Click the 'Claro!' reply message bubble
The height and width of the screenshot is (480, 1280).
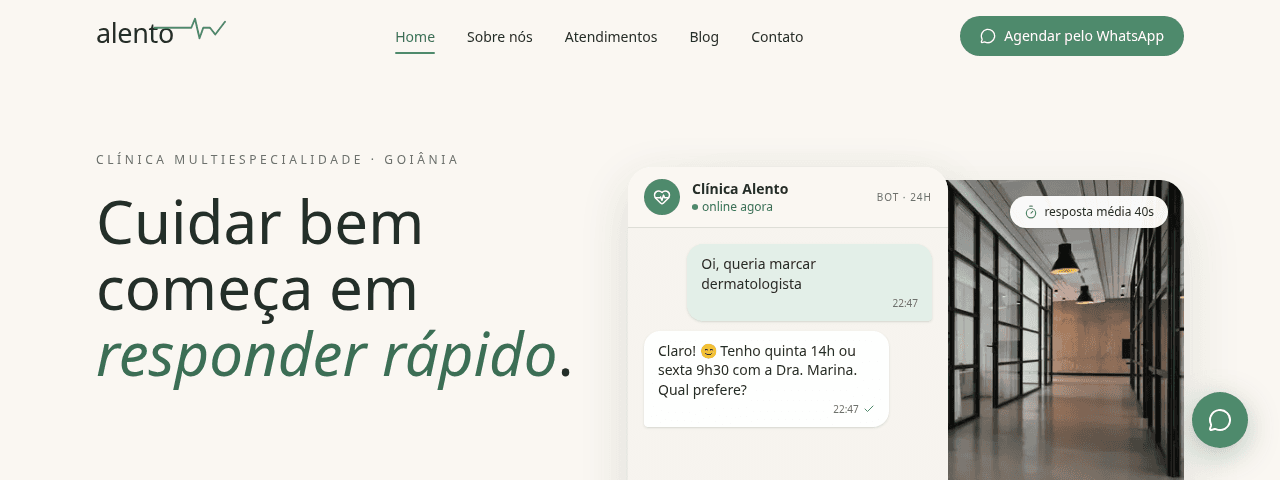tap(766, 379)
